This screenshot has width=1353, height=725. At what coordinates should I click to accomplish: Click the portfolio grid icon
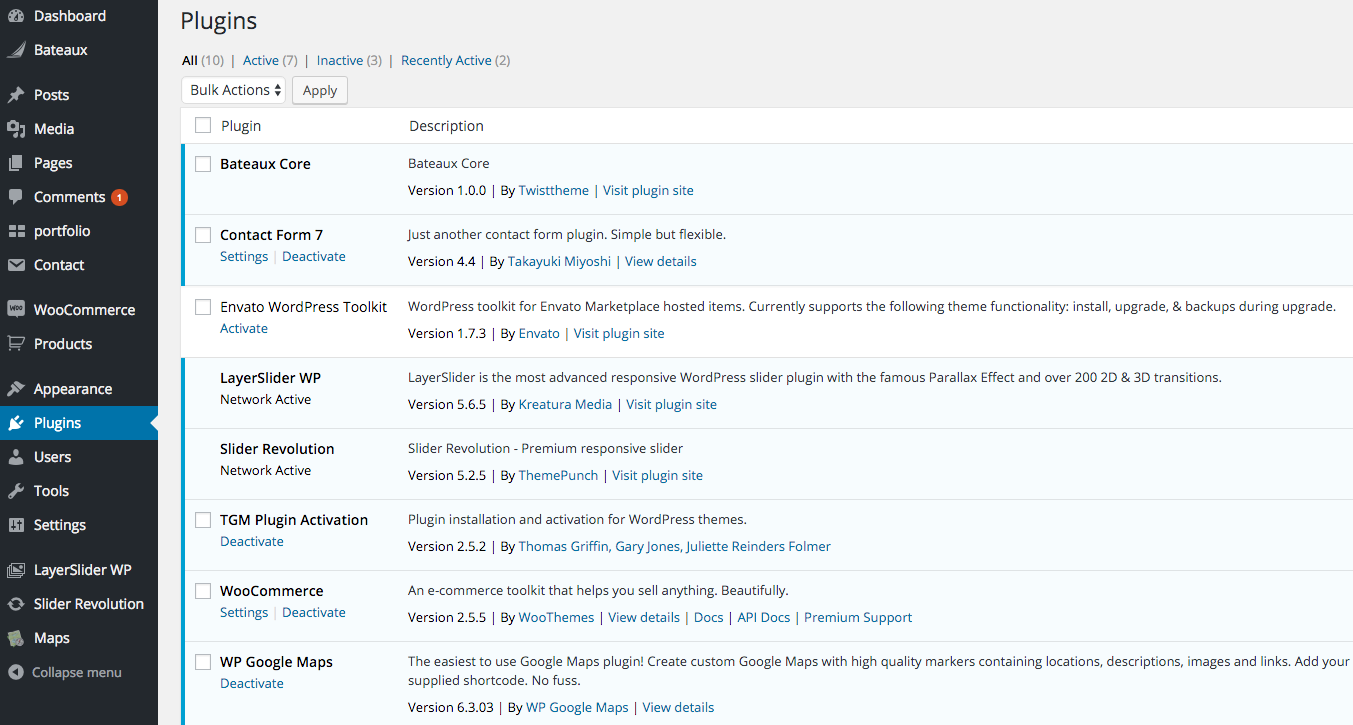16,231
